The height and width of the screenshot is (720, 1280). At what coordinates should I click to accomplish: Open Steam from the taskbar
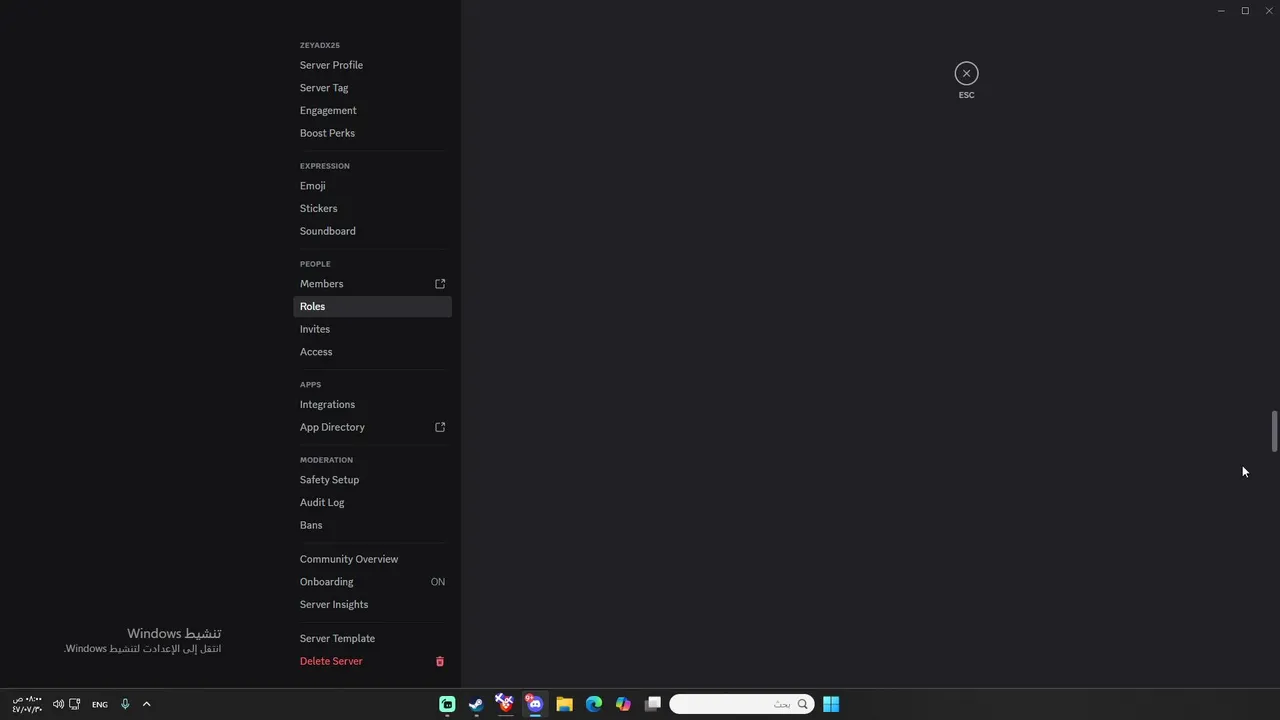[476, 704]
